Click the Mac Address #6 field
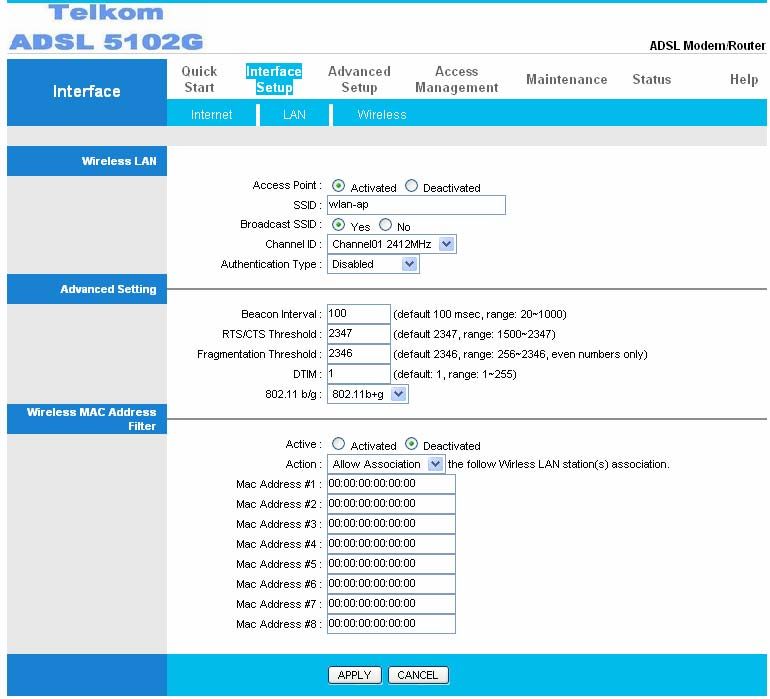The image size is (770, 699). 391,584
